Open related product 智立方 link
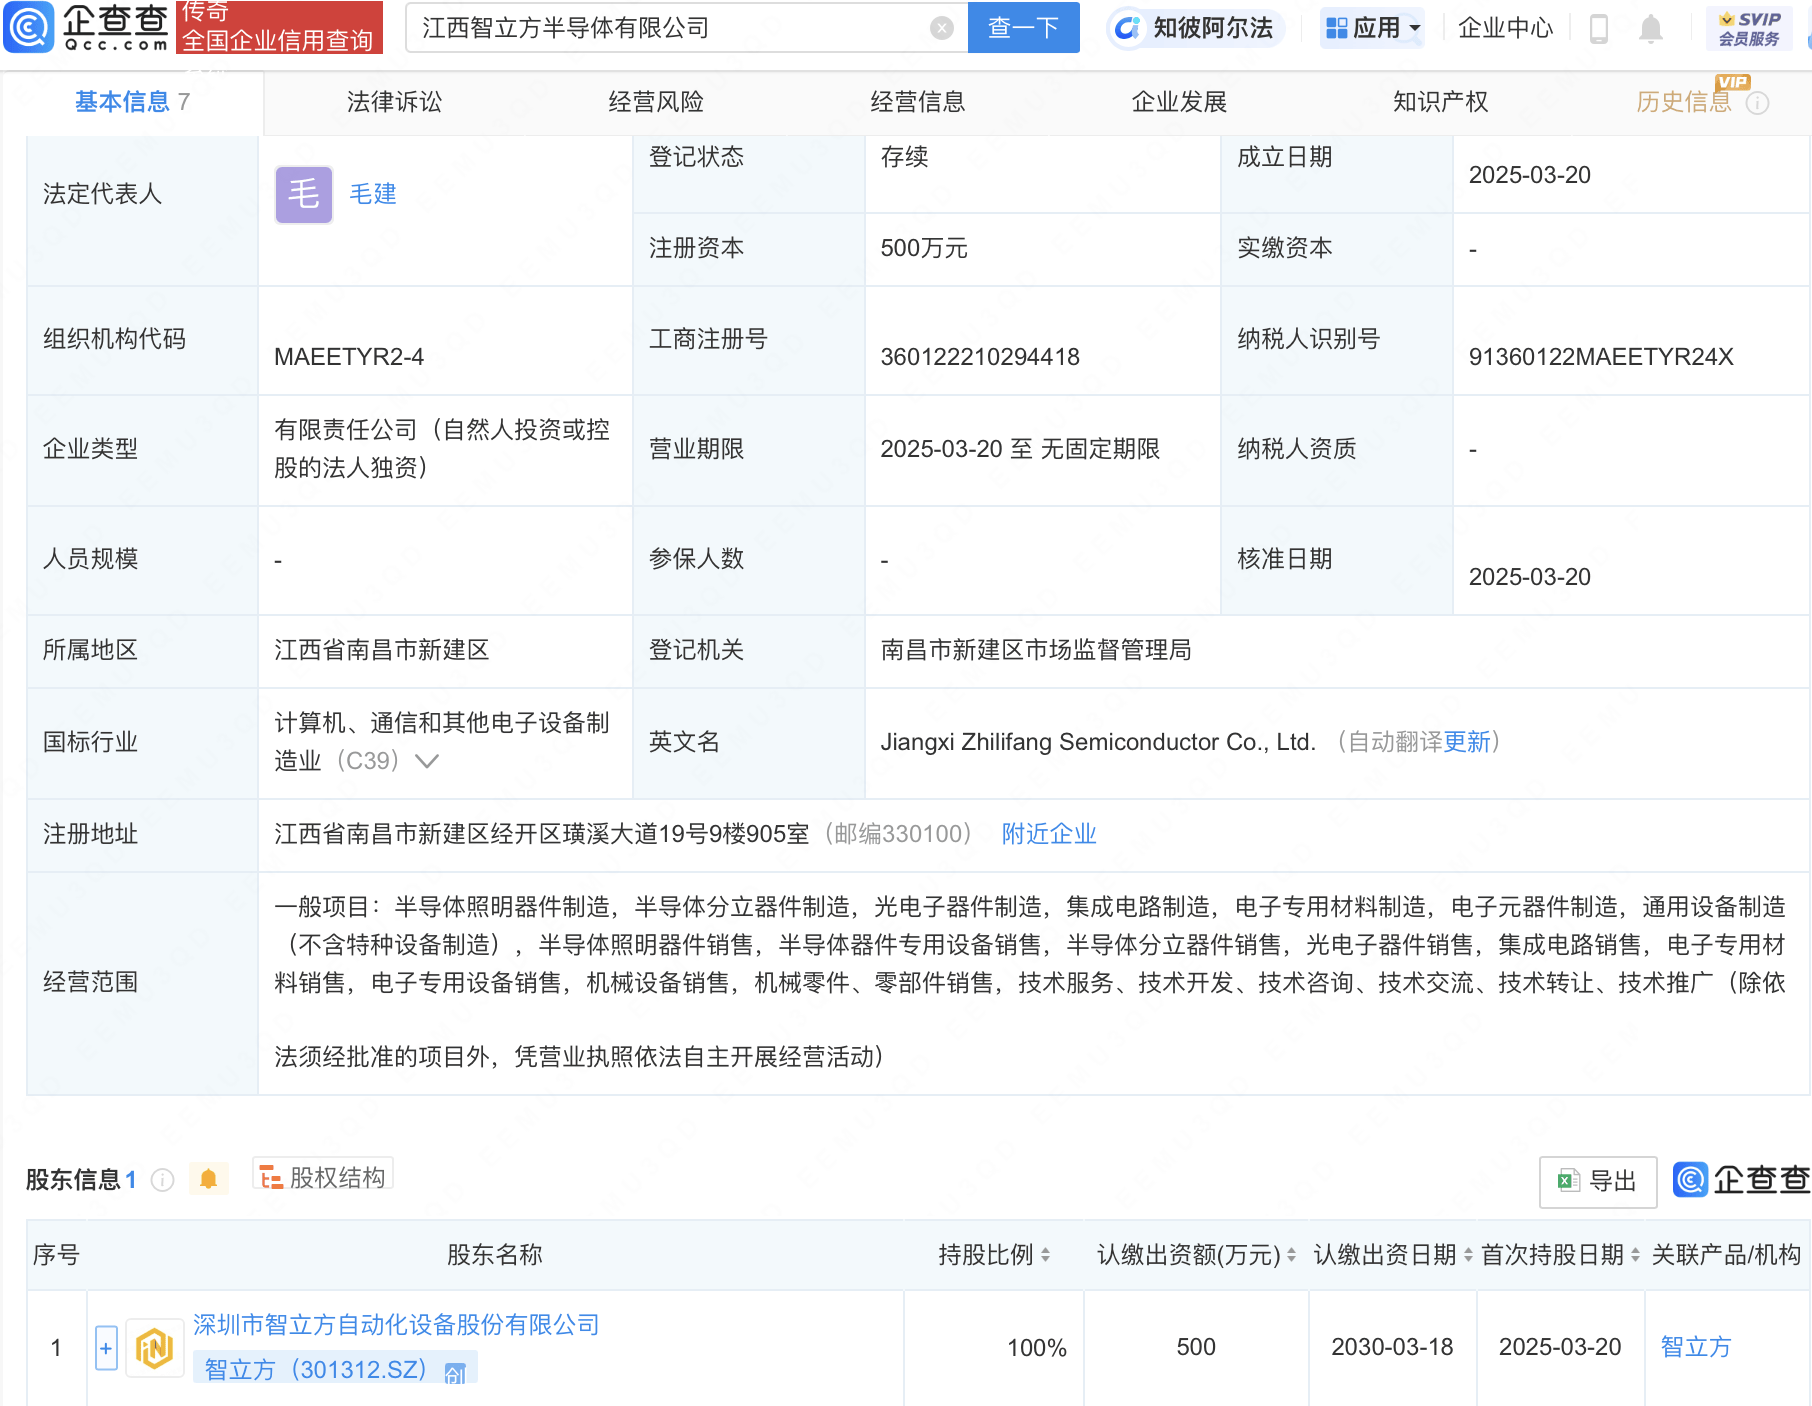This screenshot has width=1812, height=1406. (x=1696, y=1347)
